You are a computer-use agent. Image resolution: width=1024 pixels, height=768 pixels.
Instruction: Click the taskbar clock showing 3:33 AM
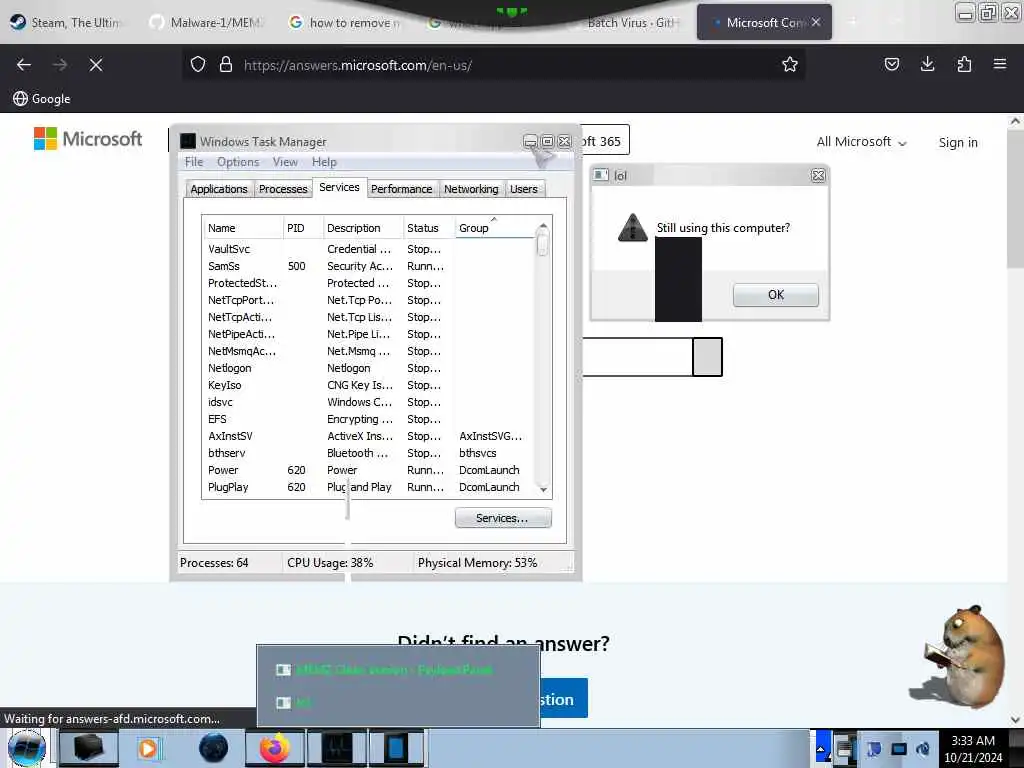coord(973,749)
